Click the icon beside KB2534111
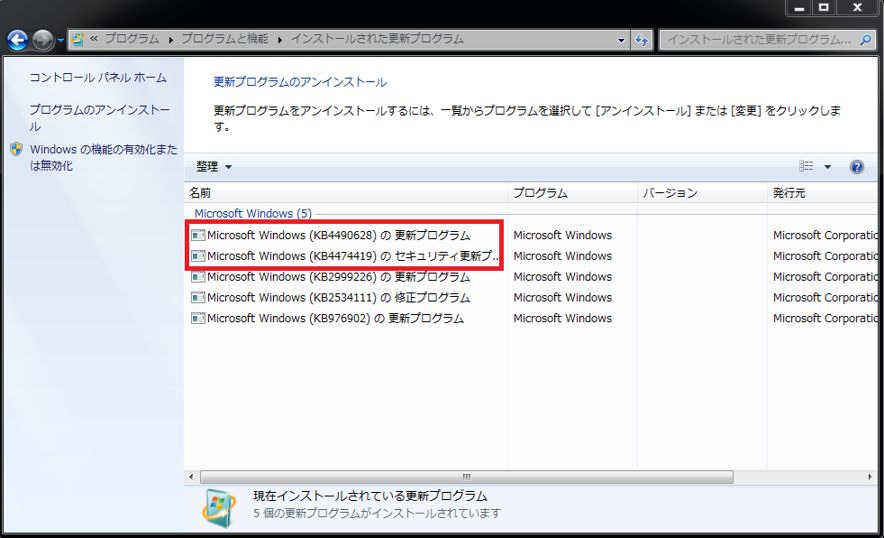 [198, 298]
